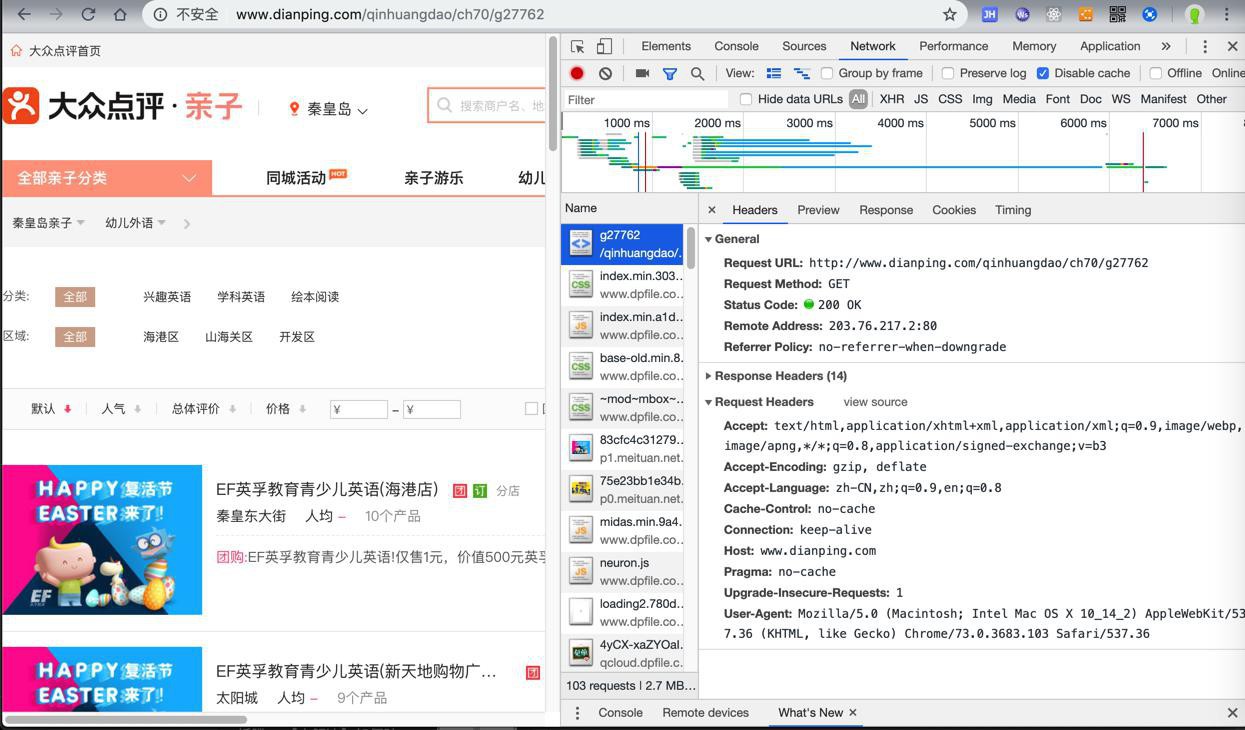Close request details pane with X

coord(711,210)
